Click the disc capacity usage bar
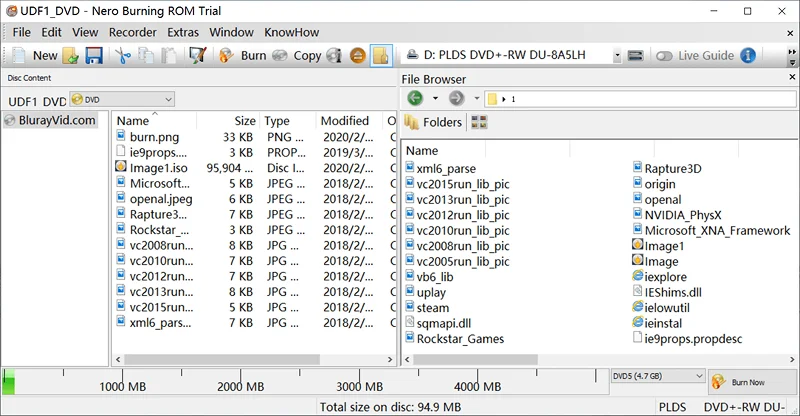 [305, 381]
